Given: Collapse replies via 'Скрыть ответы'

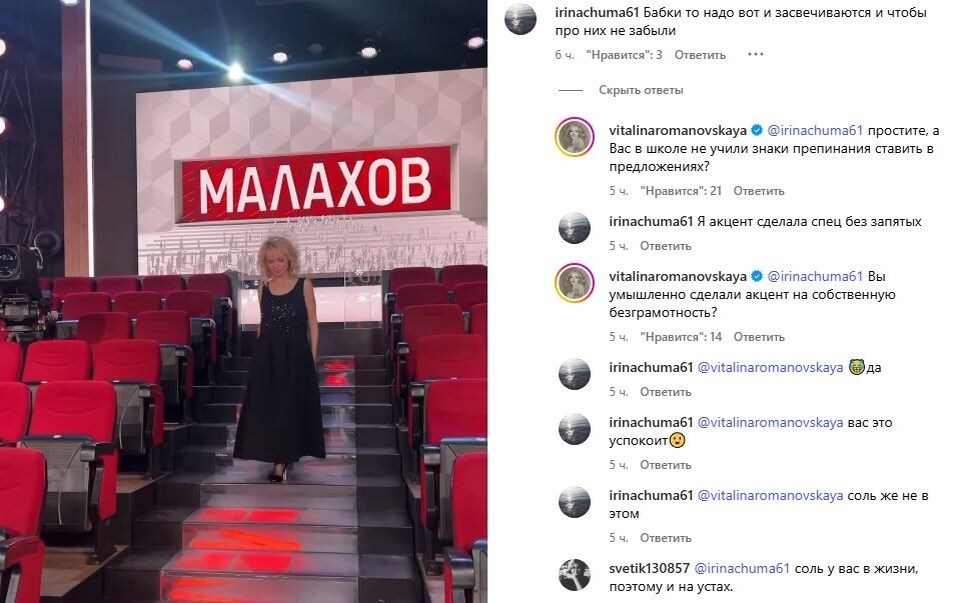Looking at the screenshot, I should (x=641, y=90).
